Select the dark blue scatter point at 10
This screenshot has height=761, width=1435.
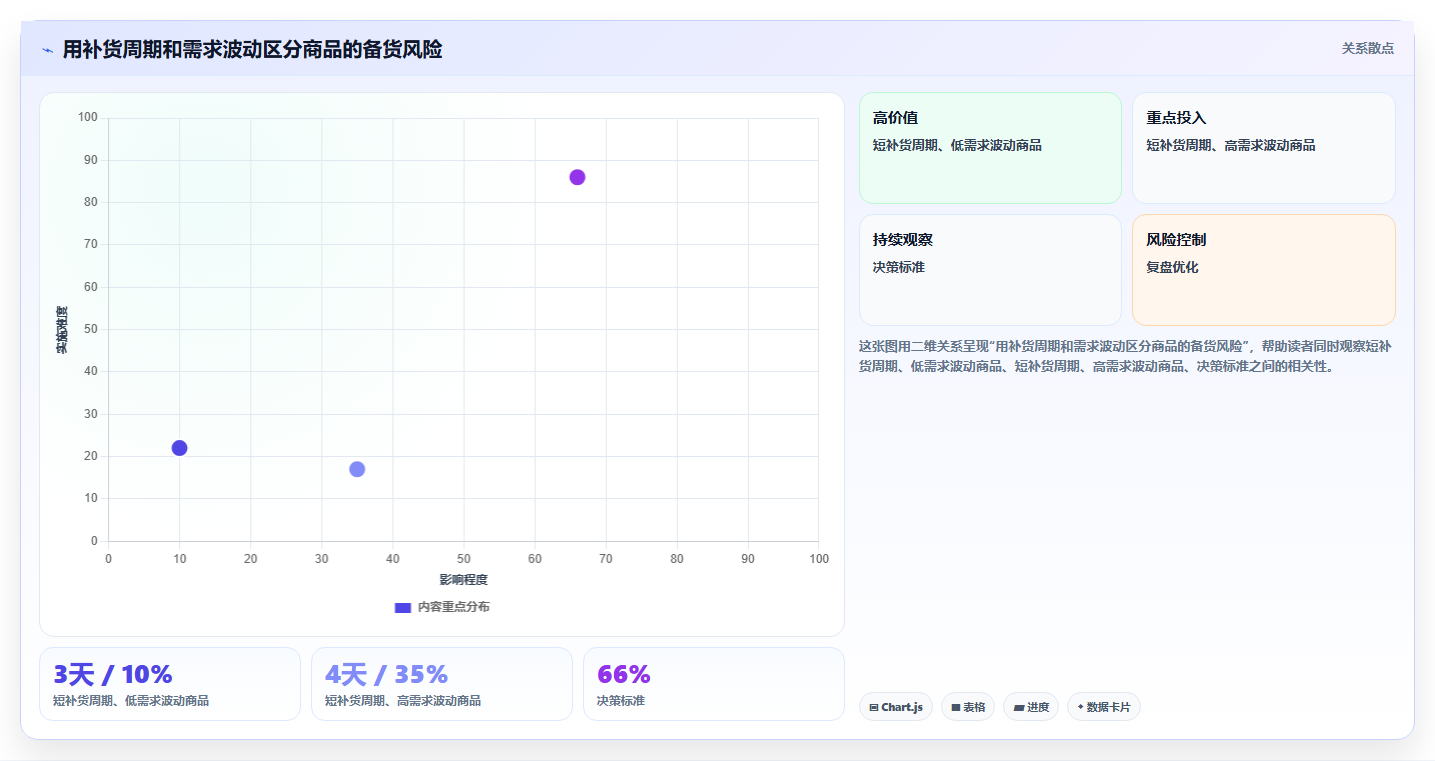pos(179,448)
